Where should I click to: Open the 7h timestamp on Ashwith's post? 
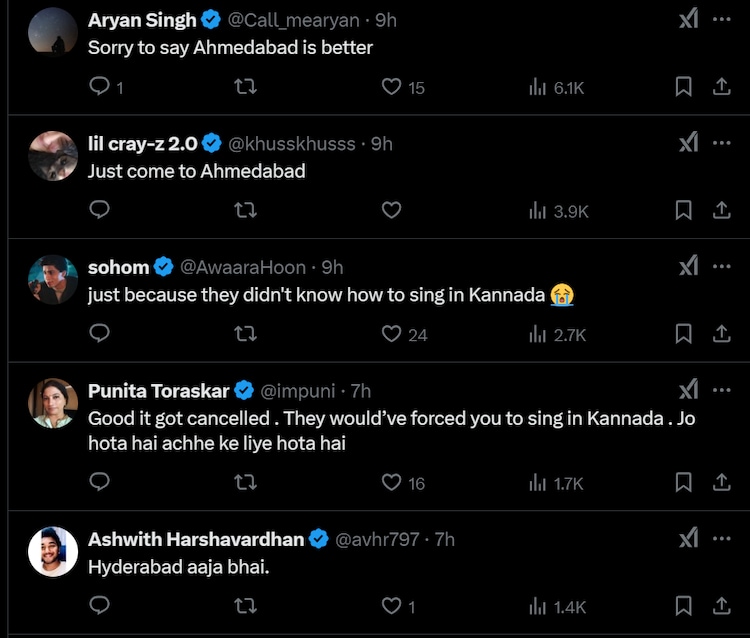pos(444,539)
